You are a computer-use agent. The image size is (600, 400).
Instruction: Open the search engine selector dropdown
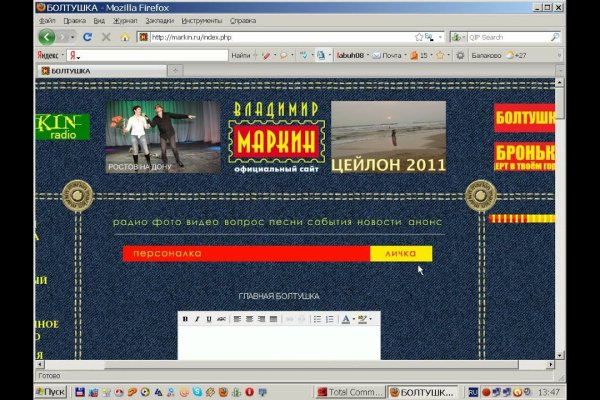pos(459,37)
